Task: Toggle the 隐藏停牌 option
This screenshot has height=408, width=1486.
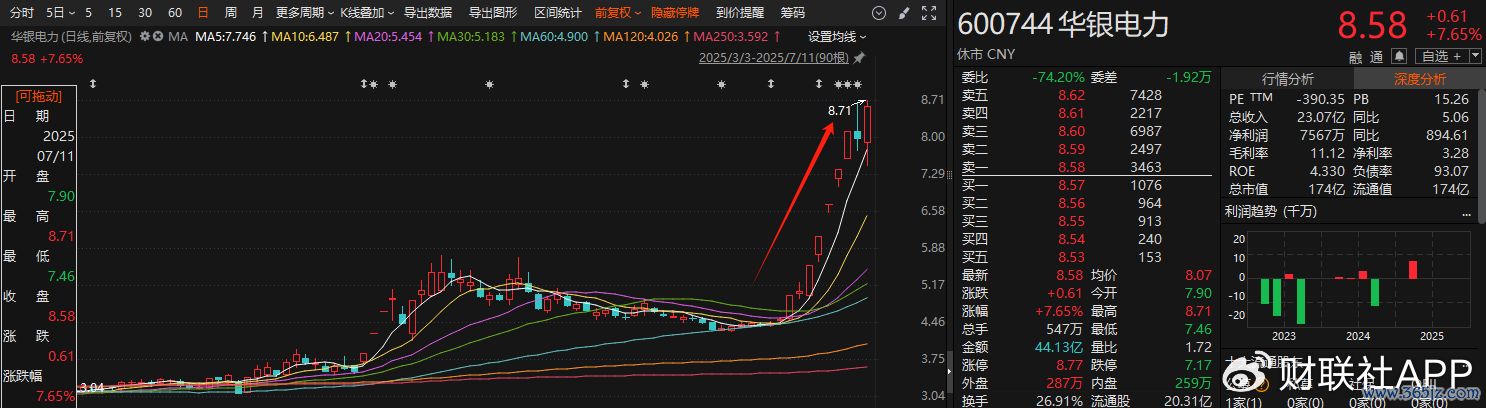Action: tap(675, 13)
